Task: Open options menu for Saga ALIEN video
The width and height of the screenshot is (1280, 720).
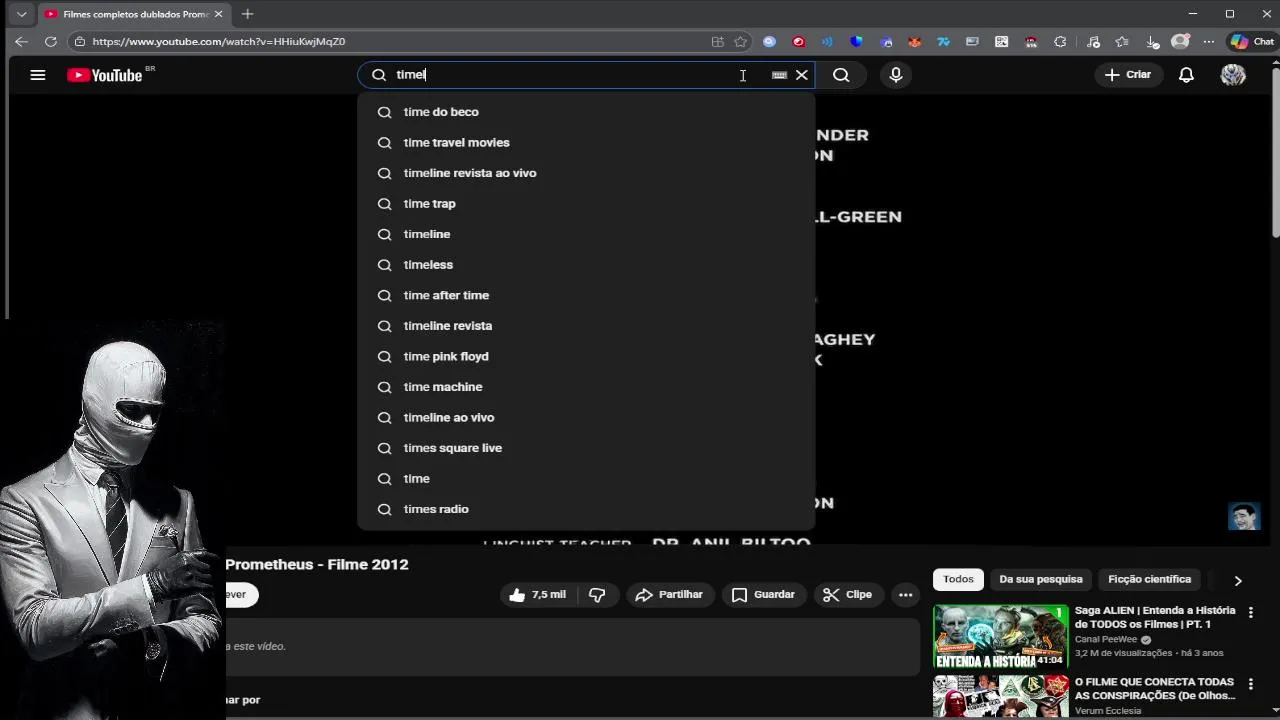Action: pos(1250,613)
